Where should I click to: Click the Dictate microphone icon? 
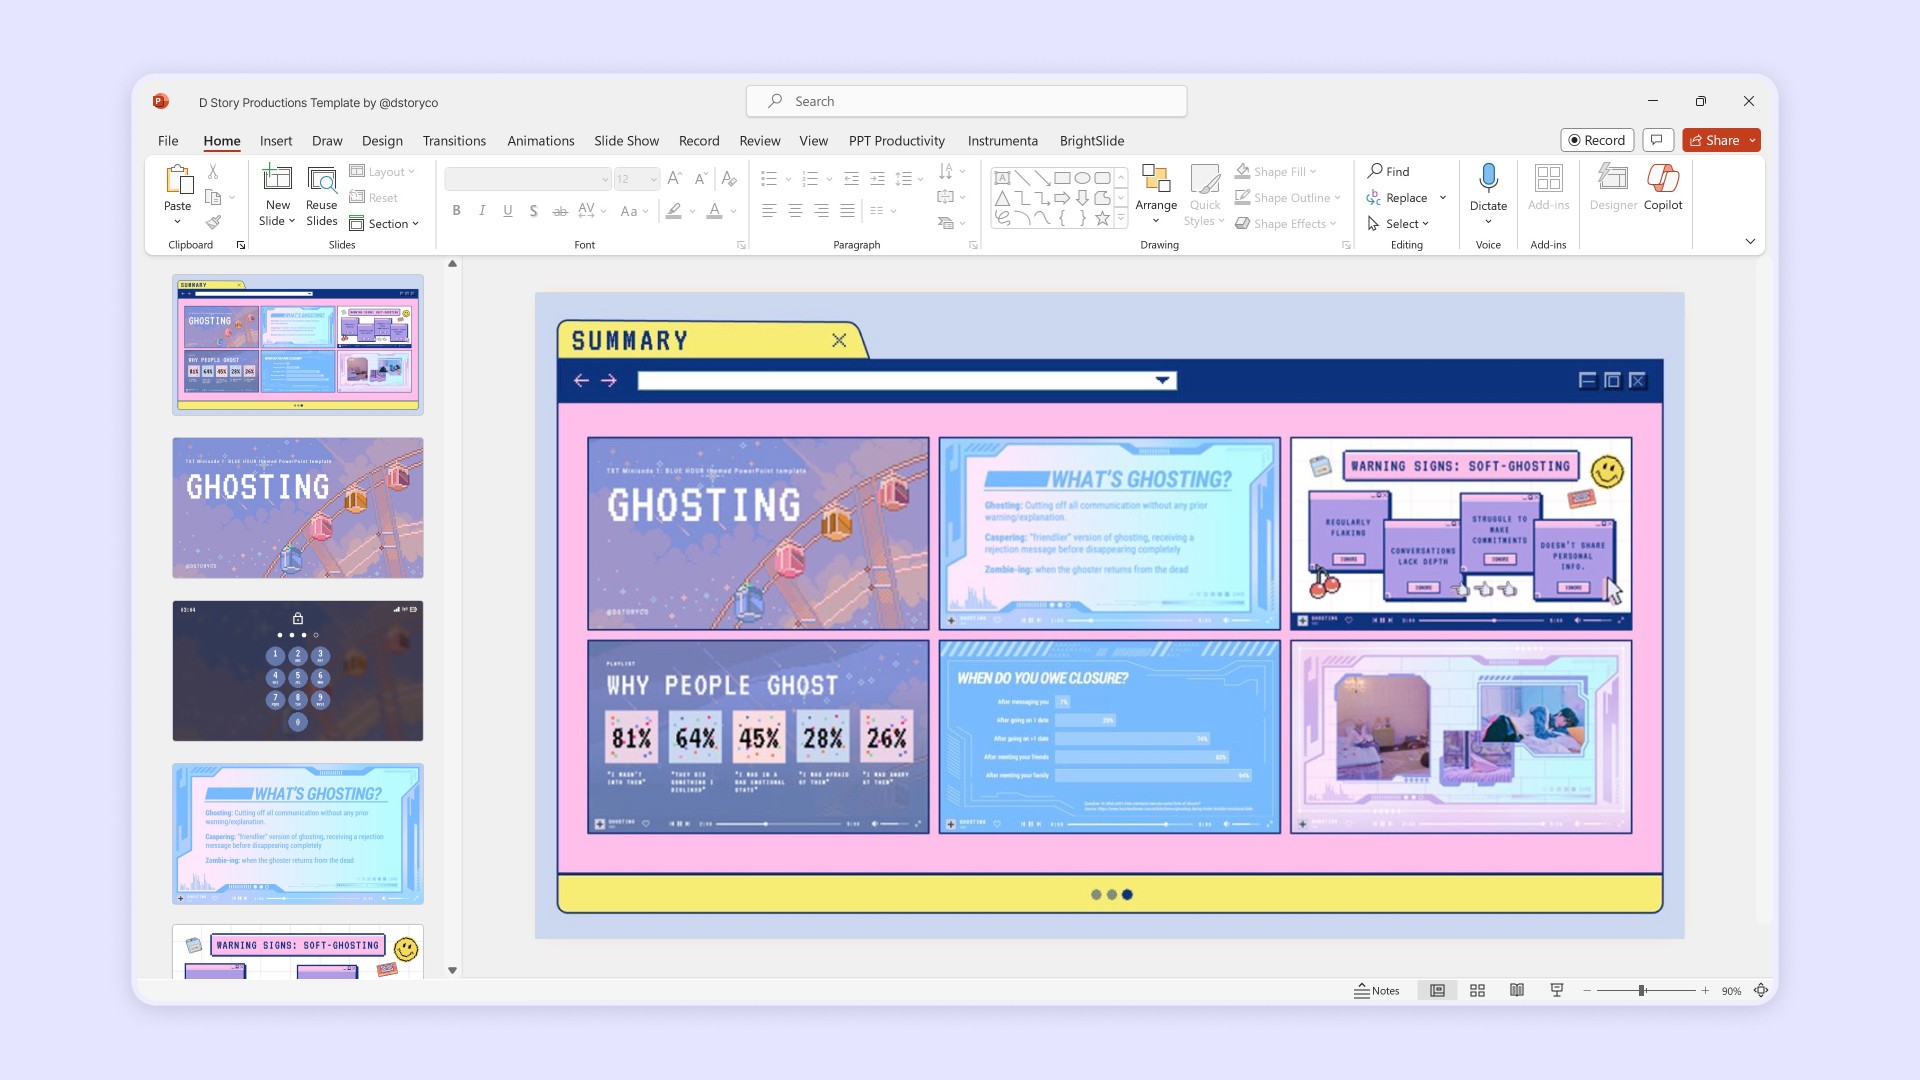click(x=1488, y=179)
